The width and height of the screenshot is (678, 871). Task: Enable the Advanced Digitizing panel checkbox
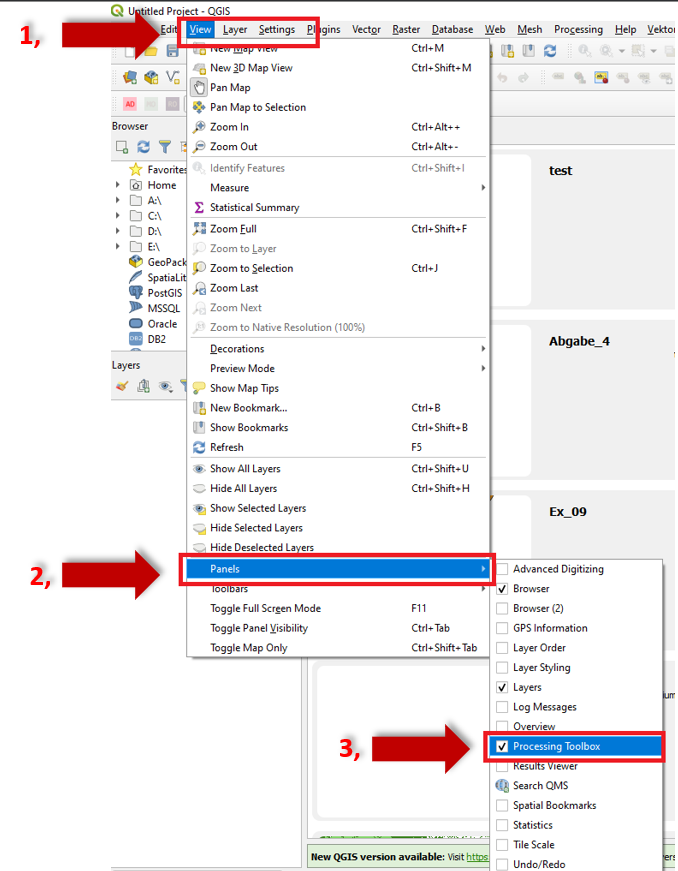[502, 569]
